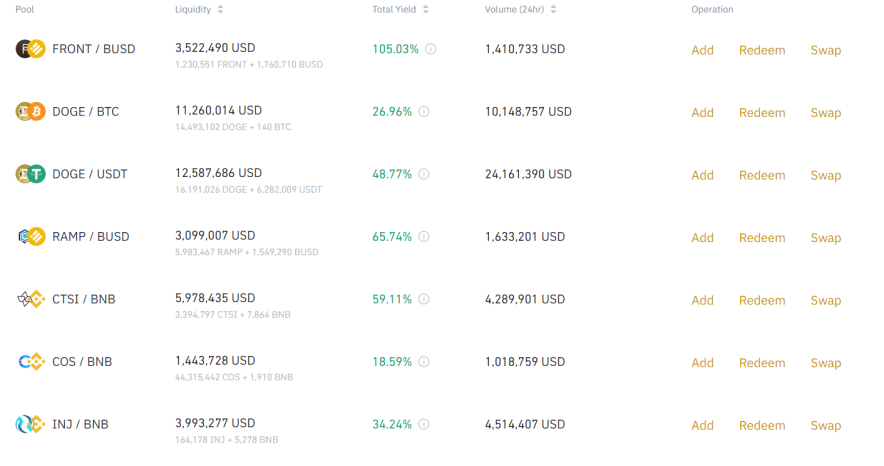The height and width of the screenshot is (466, 884).
Task: Click the info icon beside 48.77% yield
Action: (424, 174)
